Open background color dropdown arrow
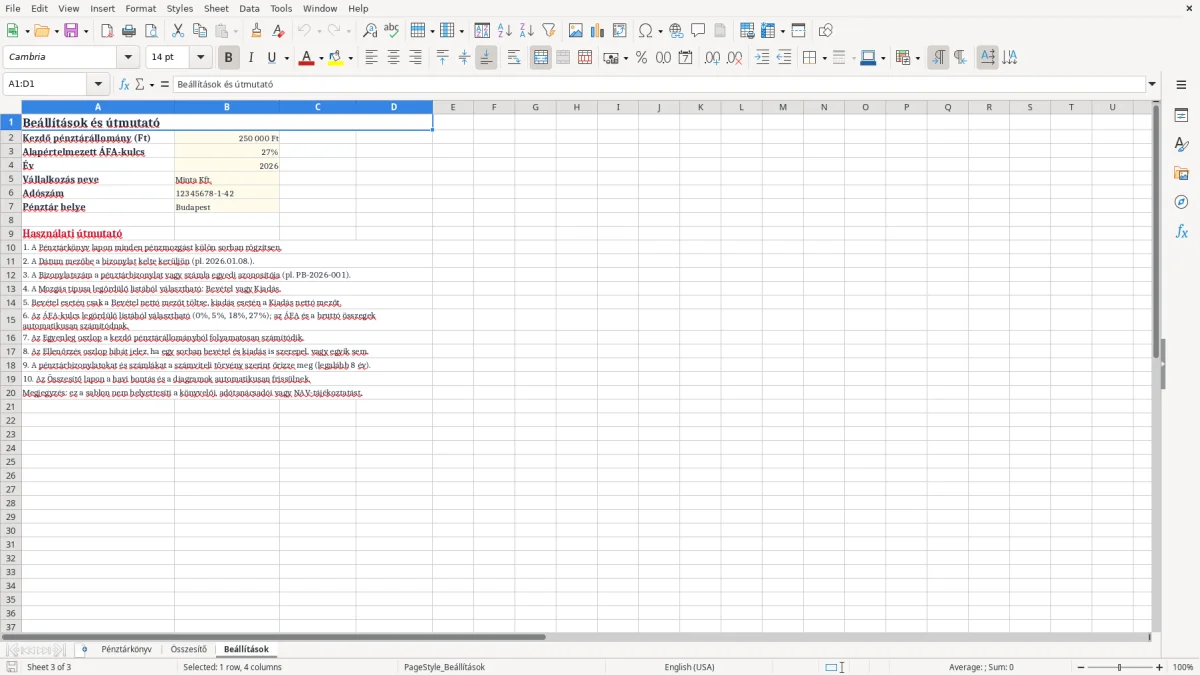 click(x=350, y=58)
